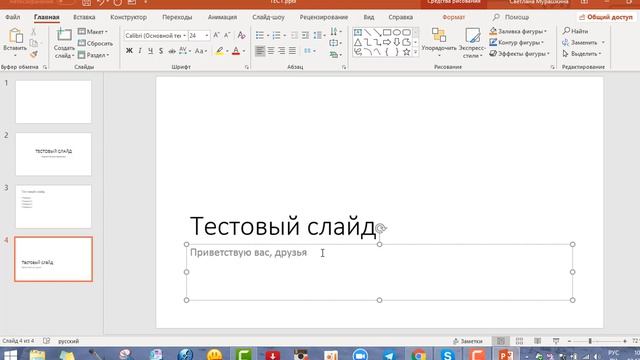
Task: Click the Format Painter brush icon
Action: coord(34,54)
